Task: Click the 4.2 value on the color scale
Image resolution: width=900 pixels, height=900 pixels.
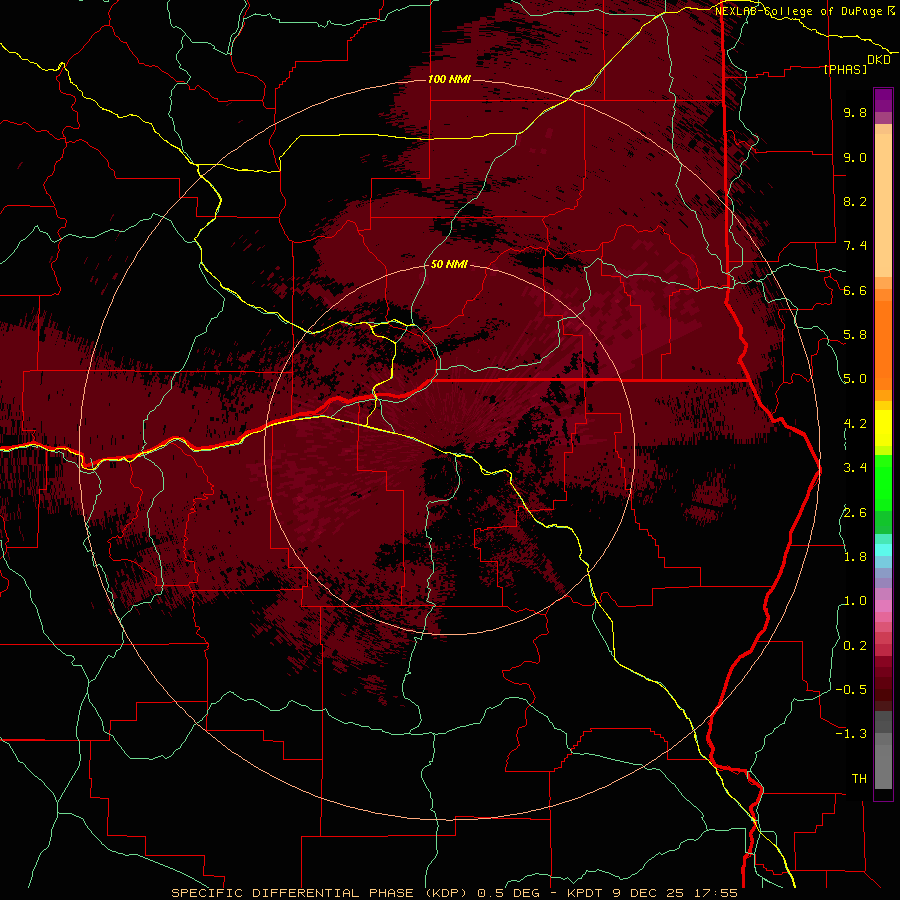Action: tap(855, 424)
